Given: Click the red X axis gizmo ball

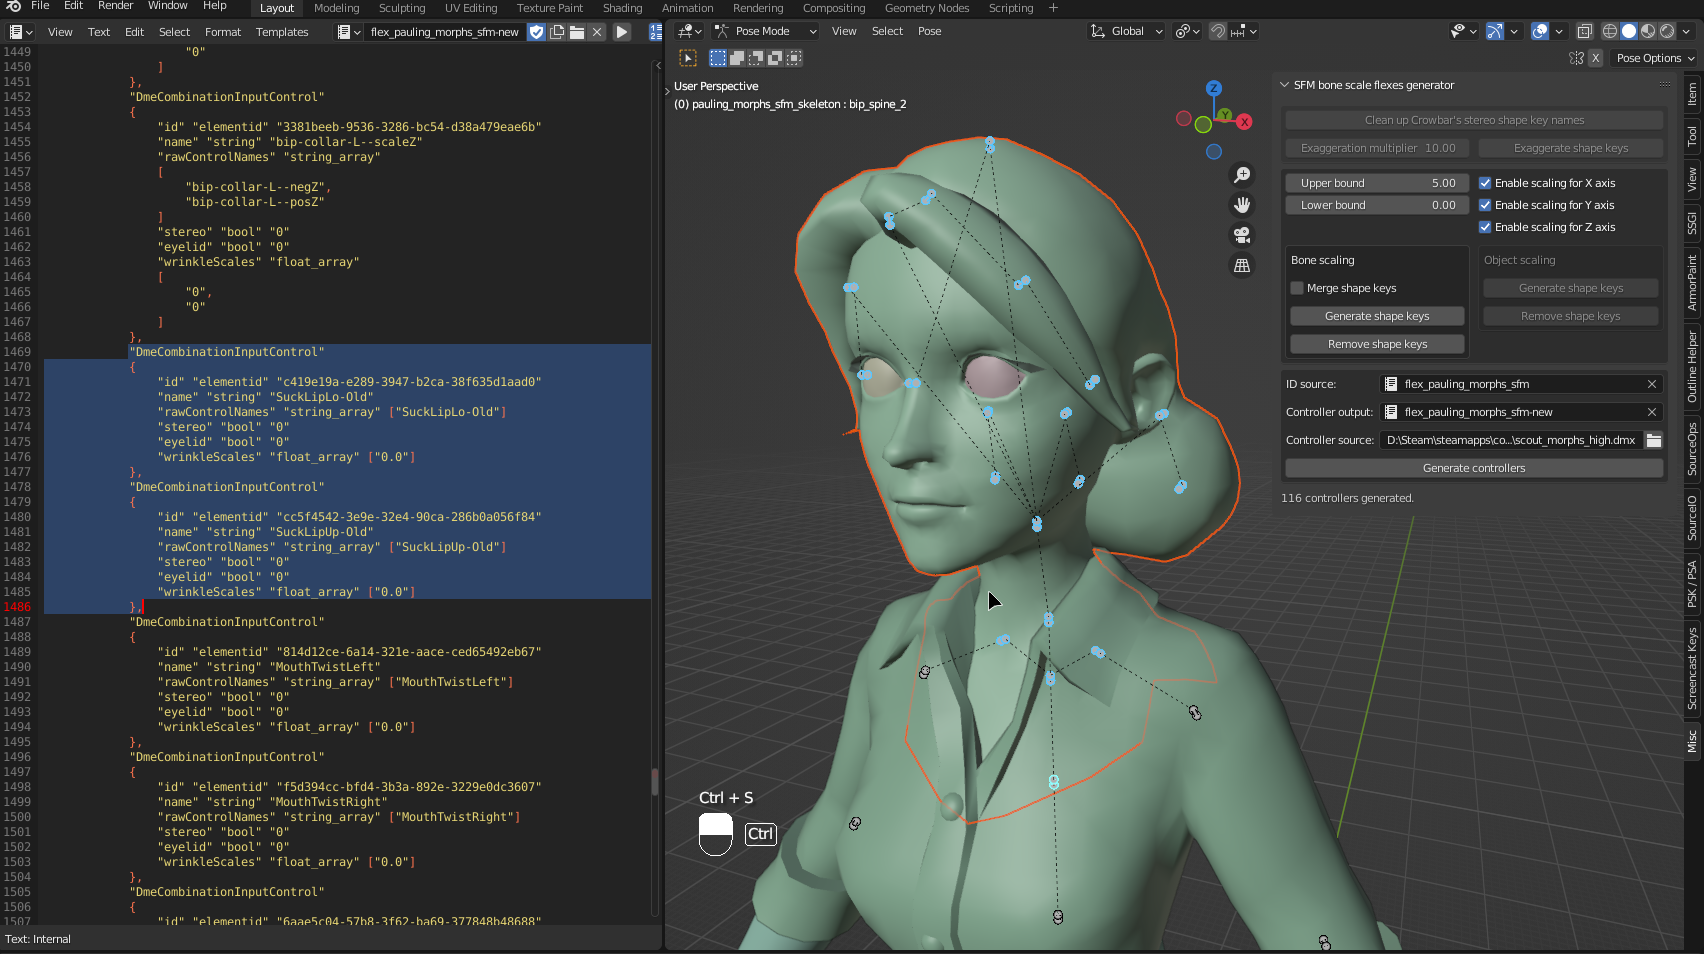Looking at the screenshot, I should click(1244, 122).
